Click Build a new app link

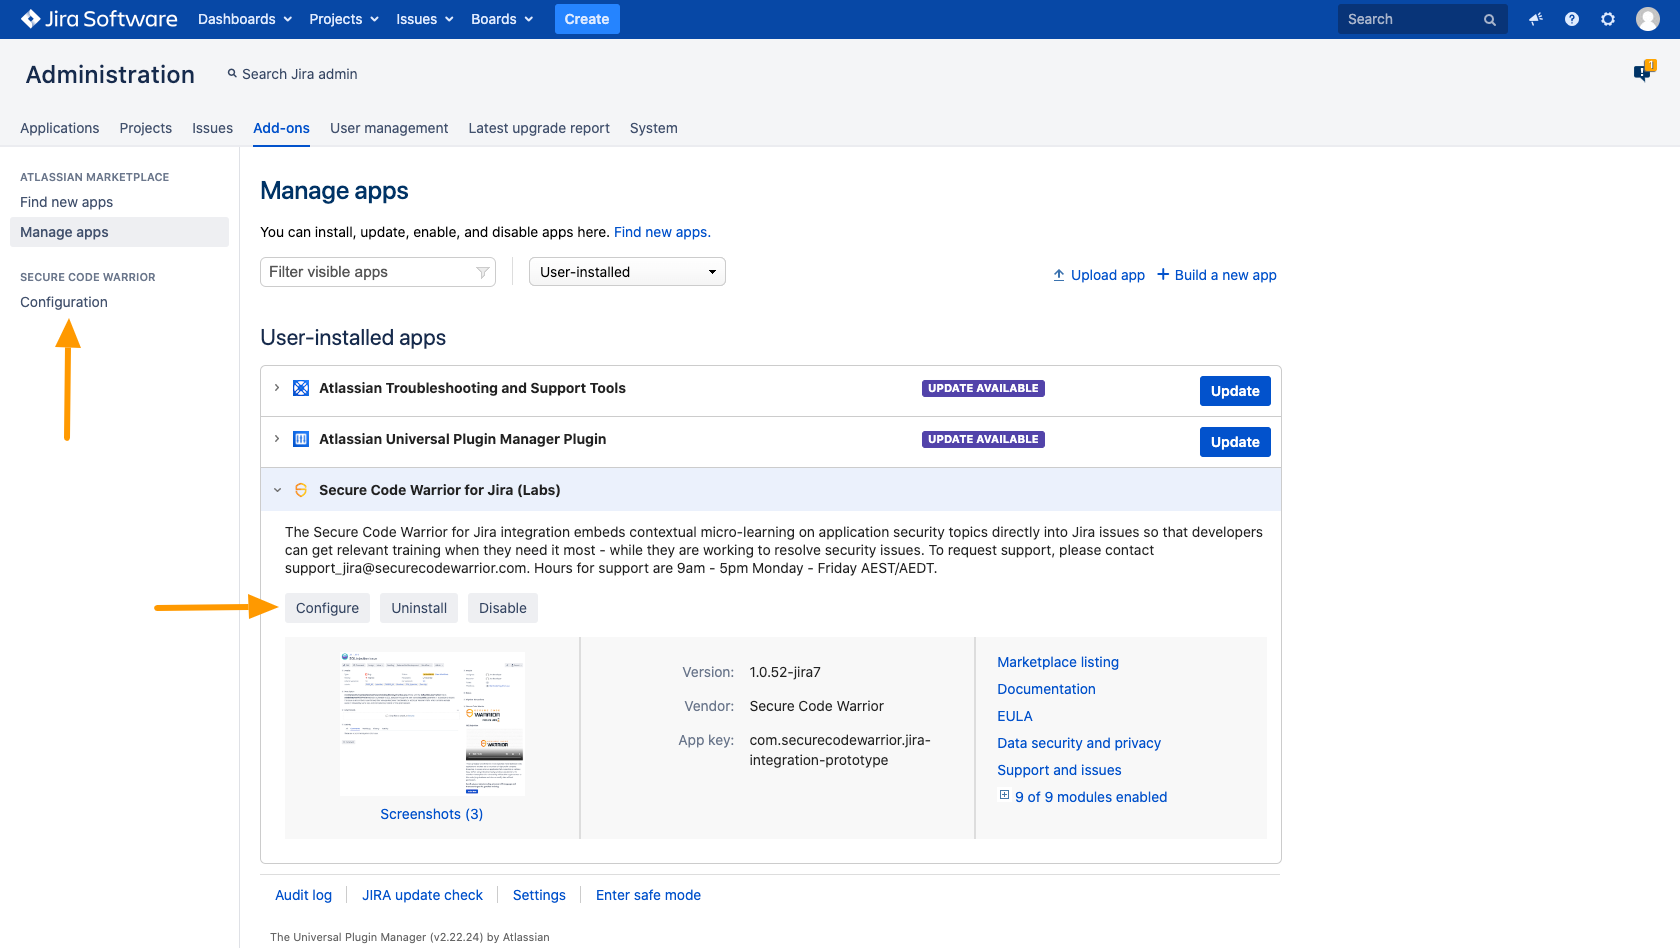click(1217, 275)
